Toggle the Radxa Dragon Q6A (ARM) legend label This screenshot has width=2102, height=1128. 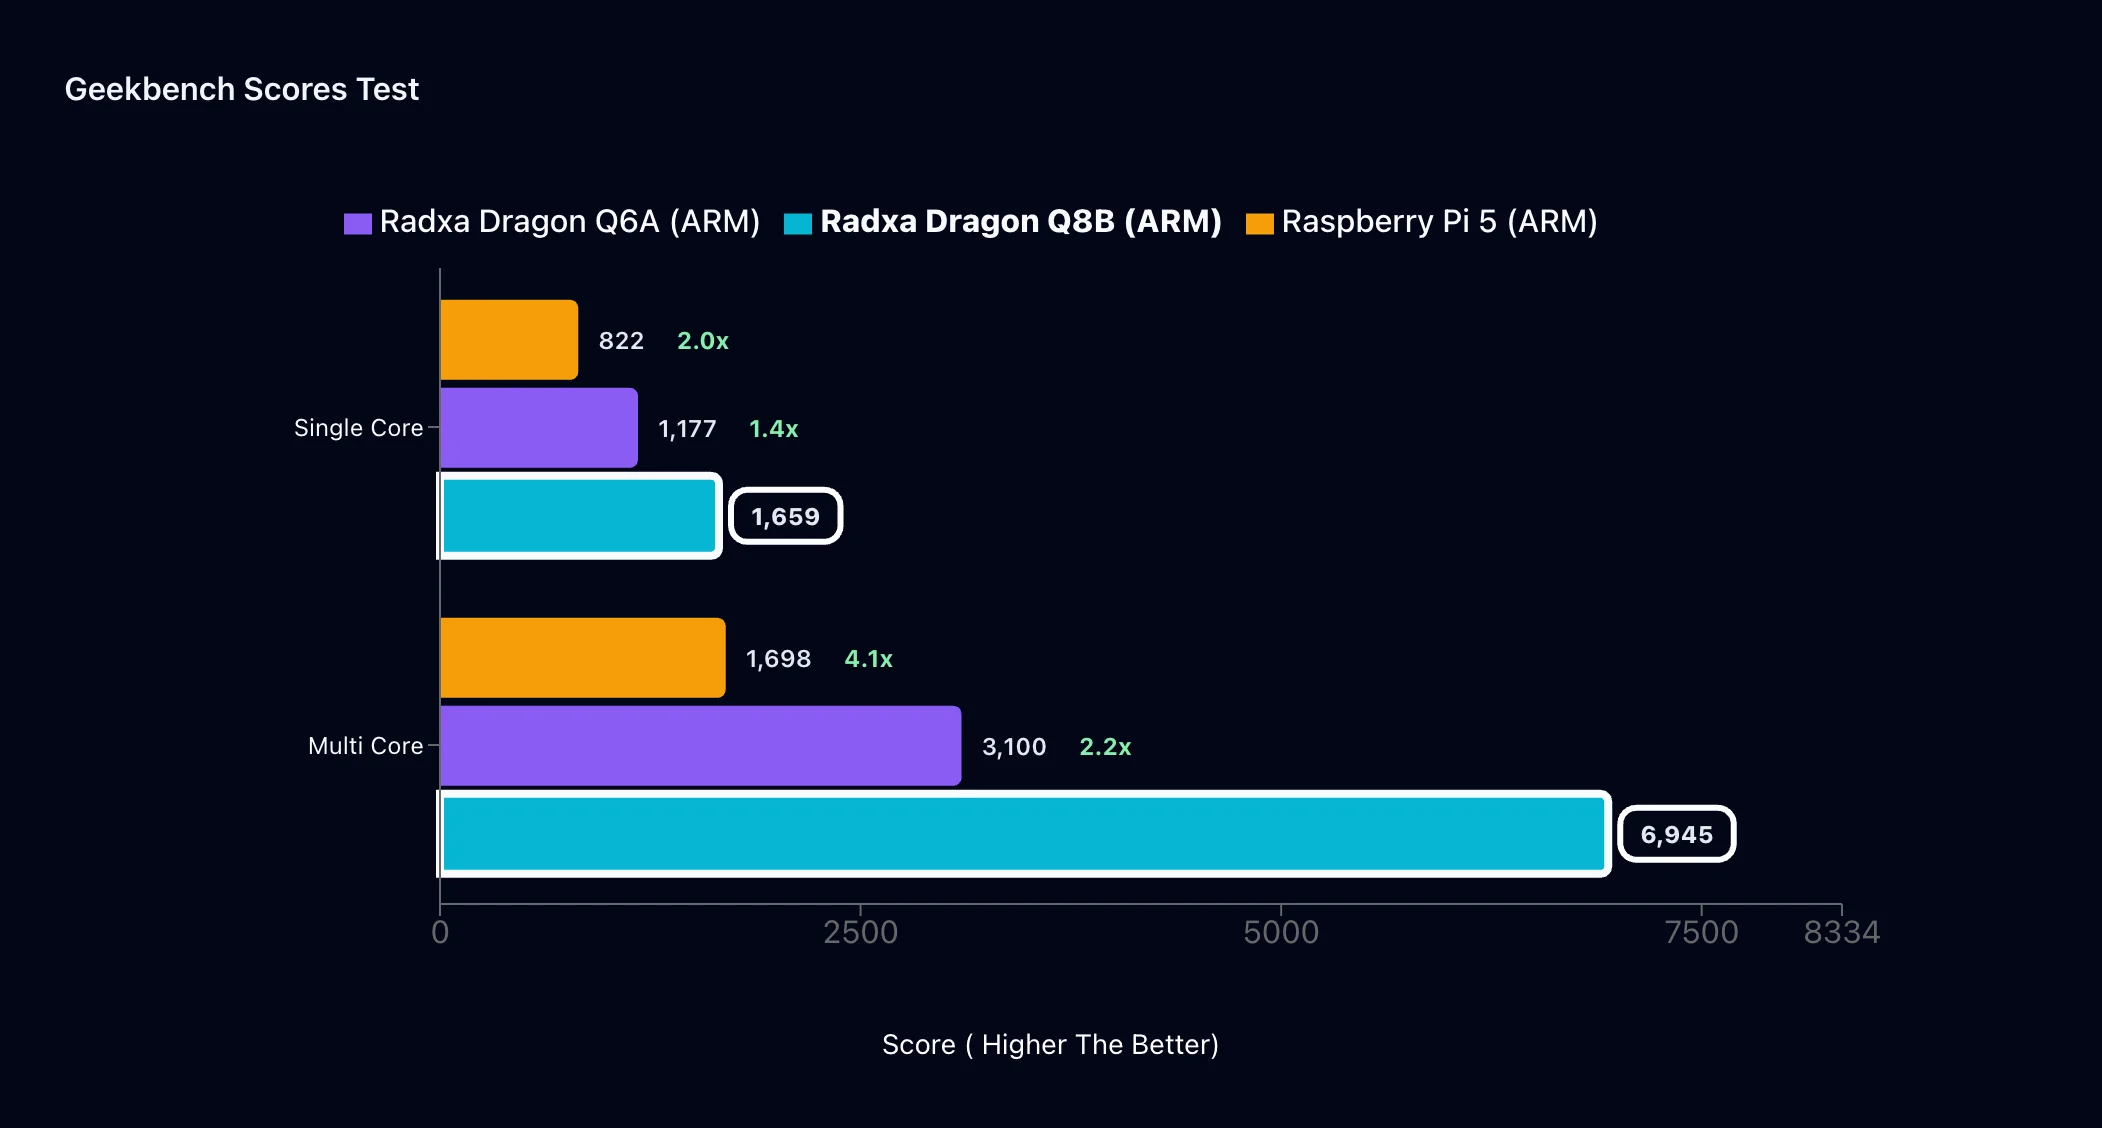pyautogui.click(x=570, y=221)
